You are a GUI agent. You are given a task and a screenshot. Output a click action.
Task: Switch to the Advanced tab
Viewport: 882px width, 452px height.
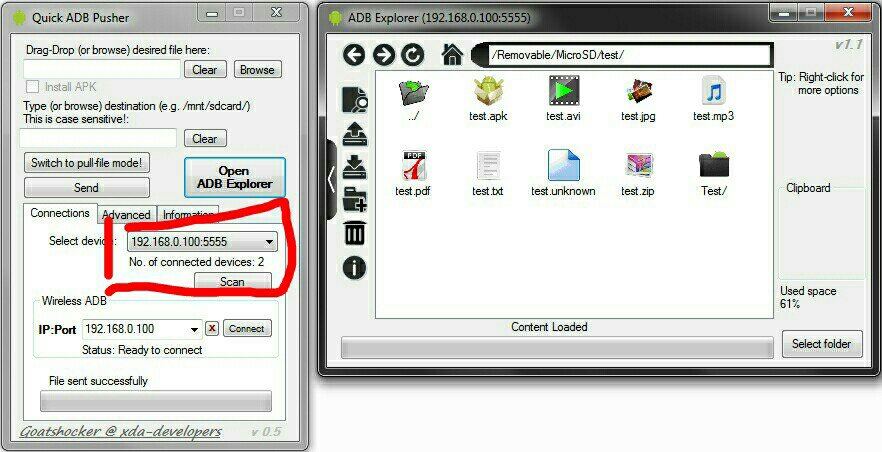pos(127,214)
